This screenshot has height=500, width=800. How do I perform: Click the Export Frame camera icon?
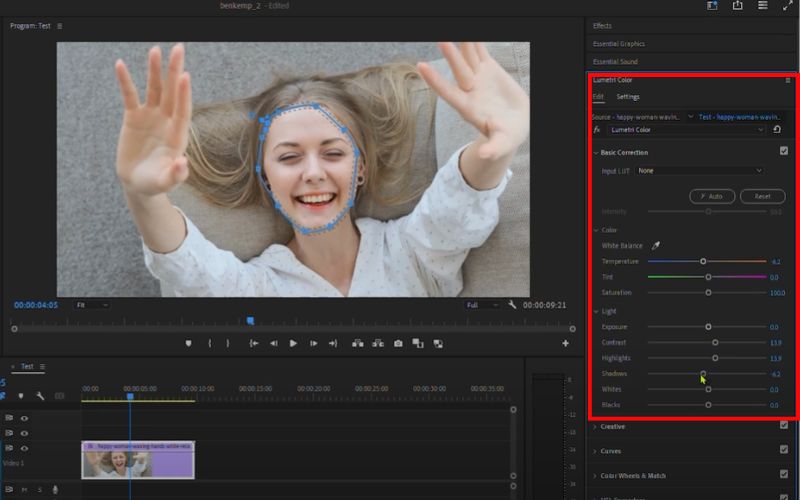click(x=398, y=343)
